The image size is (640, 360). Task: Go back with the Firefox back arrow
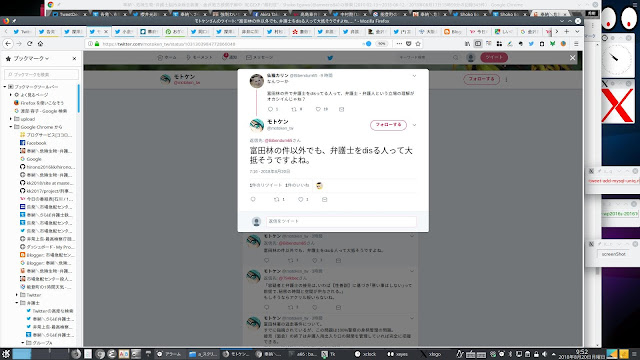(8, 44)
